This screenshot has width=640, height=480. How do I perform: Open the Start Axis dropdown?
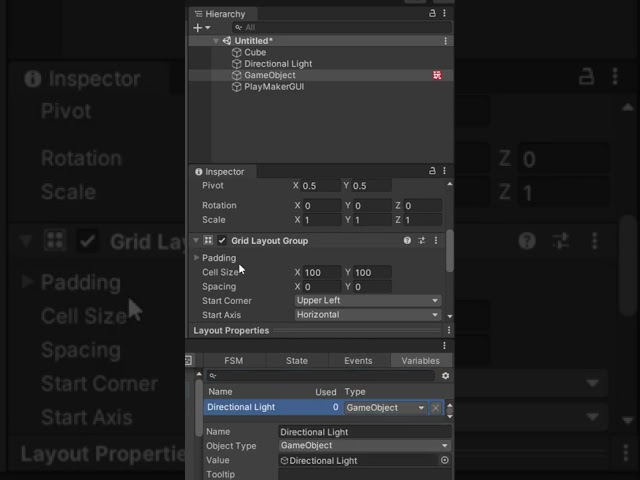[368, 315]
